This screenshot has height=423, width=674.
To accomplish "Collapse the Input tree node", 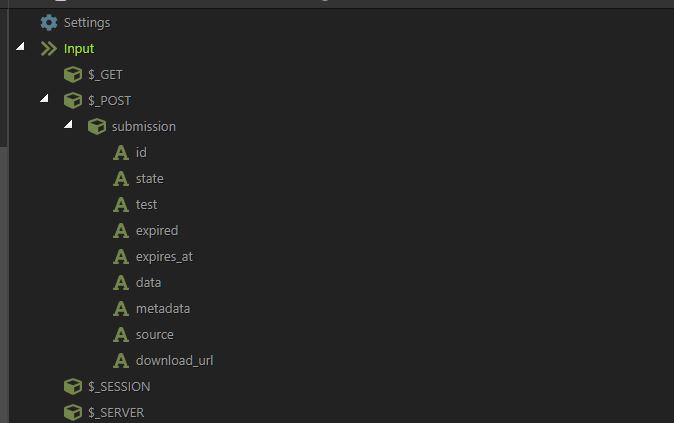I will point(20,47).
